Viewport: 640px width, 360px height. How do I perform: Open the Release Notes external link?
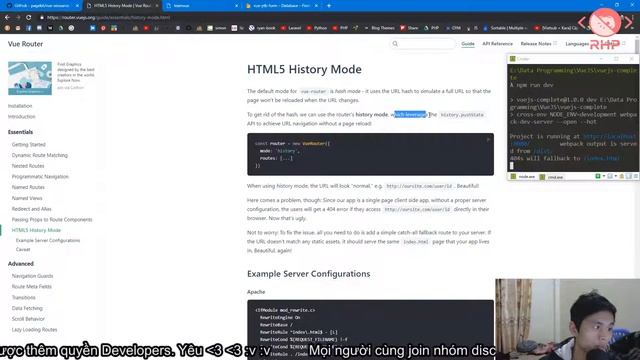point(538,44)
